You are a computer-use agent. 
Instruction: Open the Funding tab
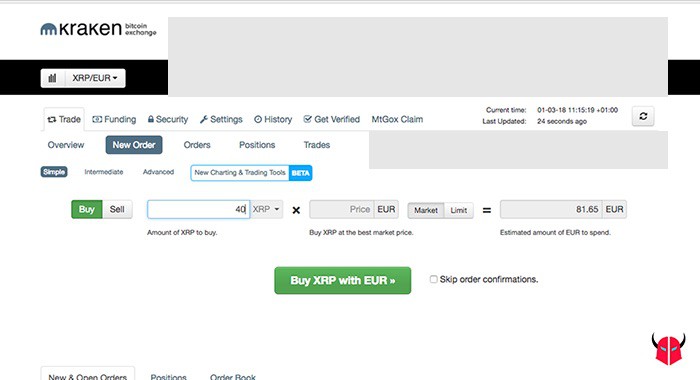(114, 119)
